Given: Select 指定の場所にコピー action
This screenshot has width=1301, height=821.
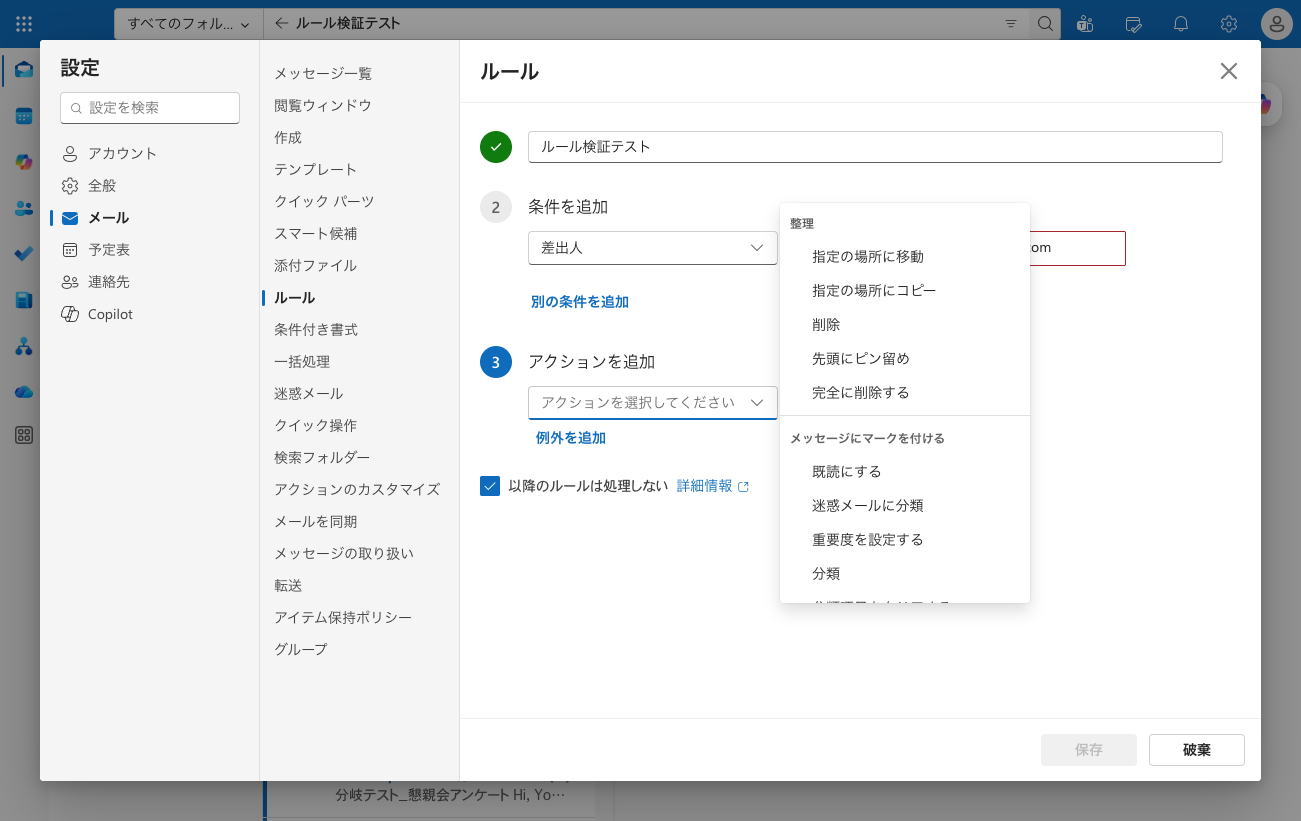Looking at the screenshot, I should tap(905, 291).
